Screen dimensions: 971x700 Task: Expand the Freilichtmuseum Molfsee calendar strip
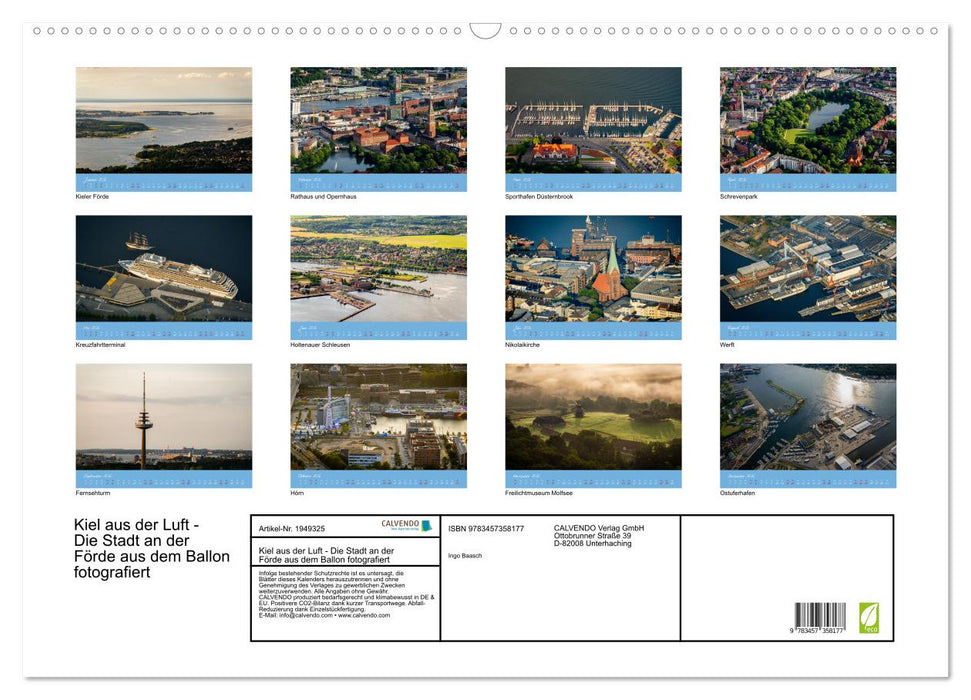594,477
